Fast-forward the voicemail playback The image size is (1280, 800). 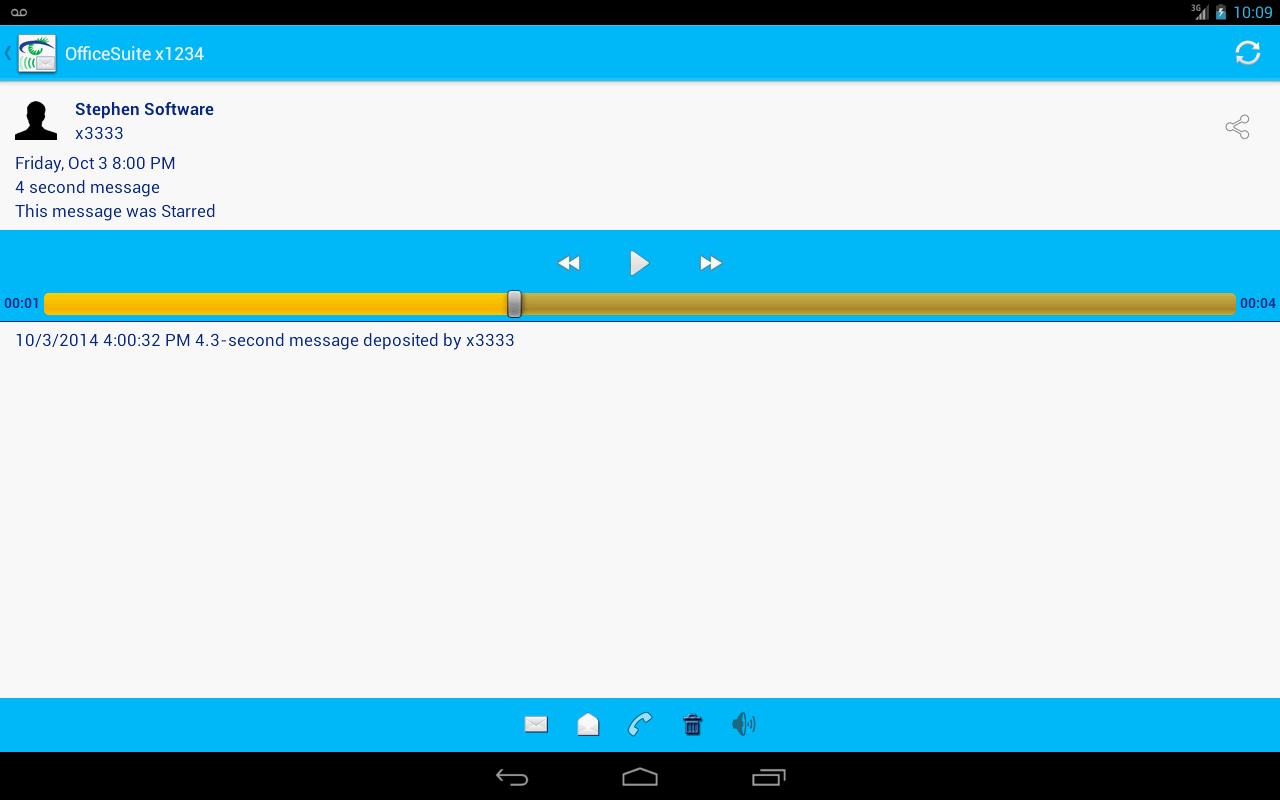[711, 263]
